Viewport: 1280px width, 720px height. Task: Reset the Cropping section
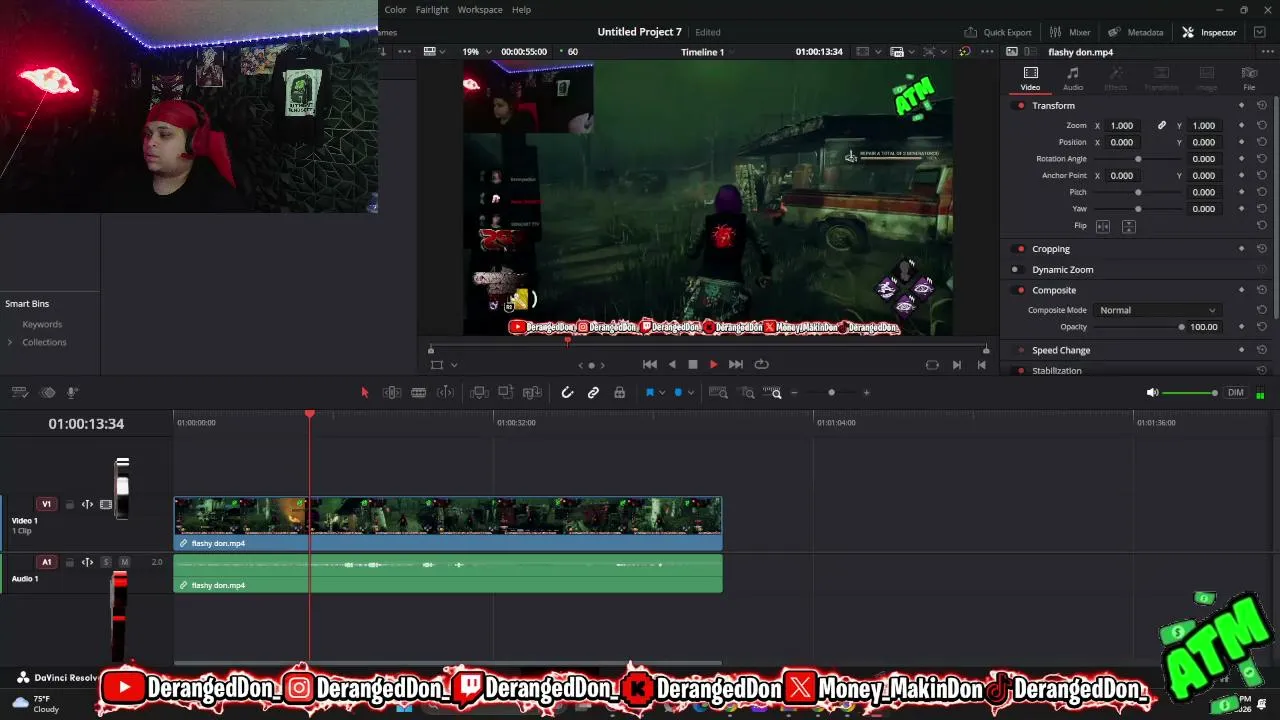click(1262, 249)
